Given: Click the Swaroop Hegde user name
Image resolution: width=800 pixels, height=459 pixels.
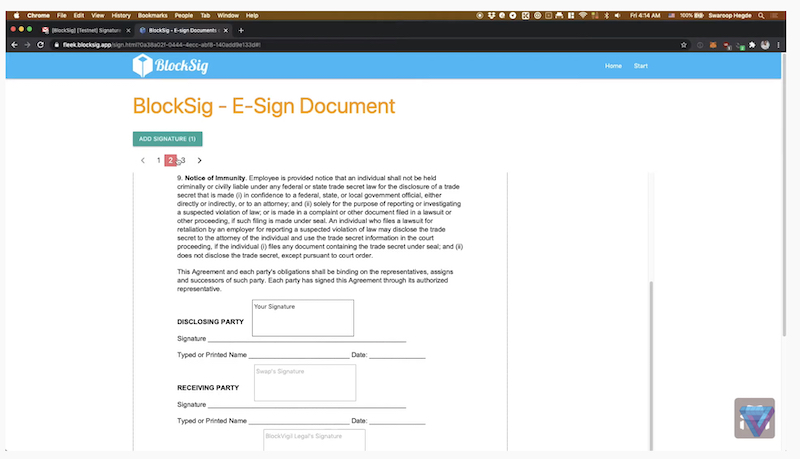Looking at the screenshot, I should click(x=730, y=15).
